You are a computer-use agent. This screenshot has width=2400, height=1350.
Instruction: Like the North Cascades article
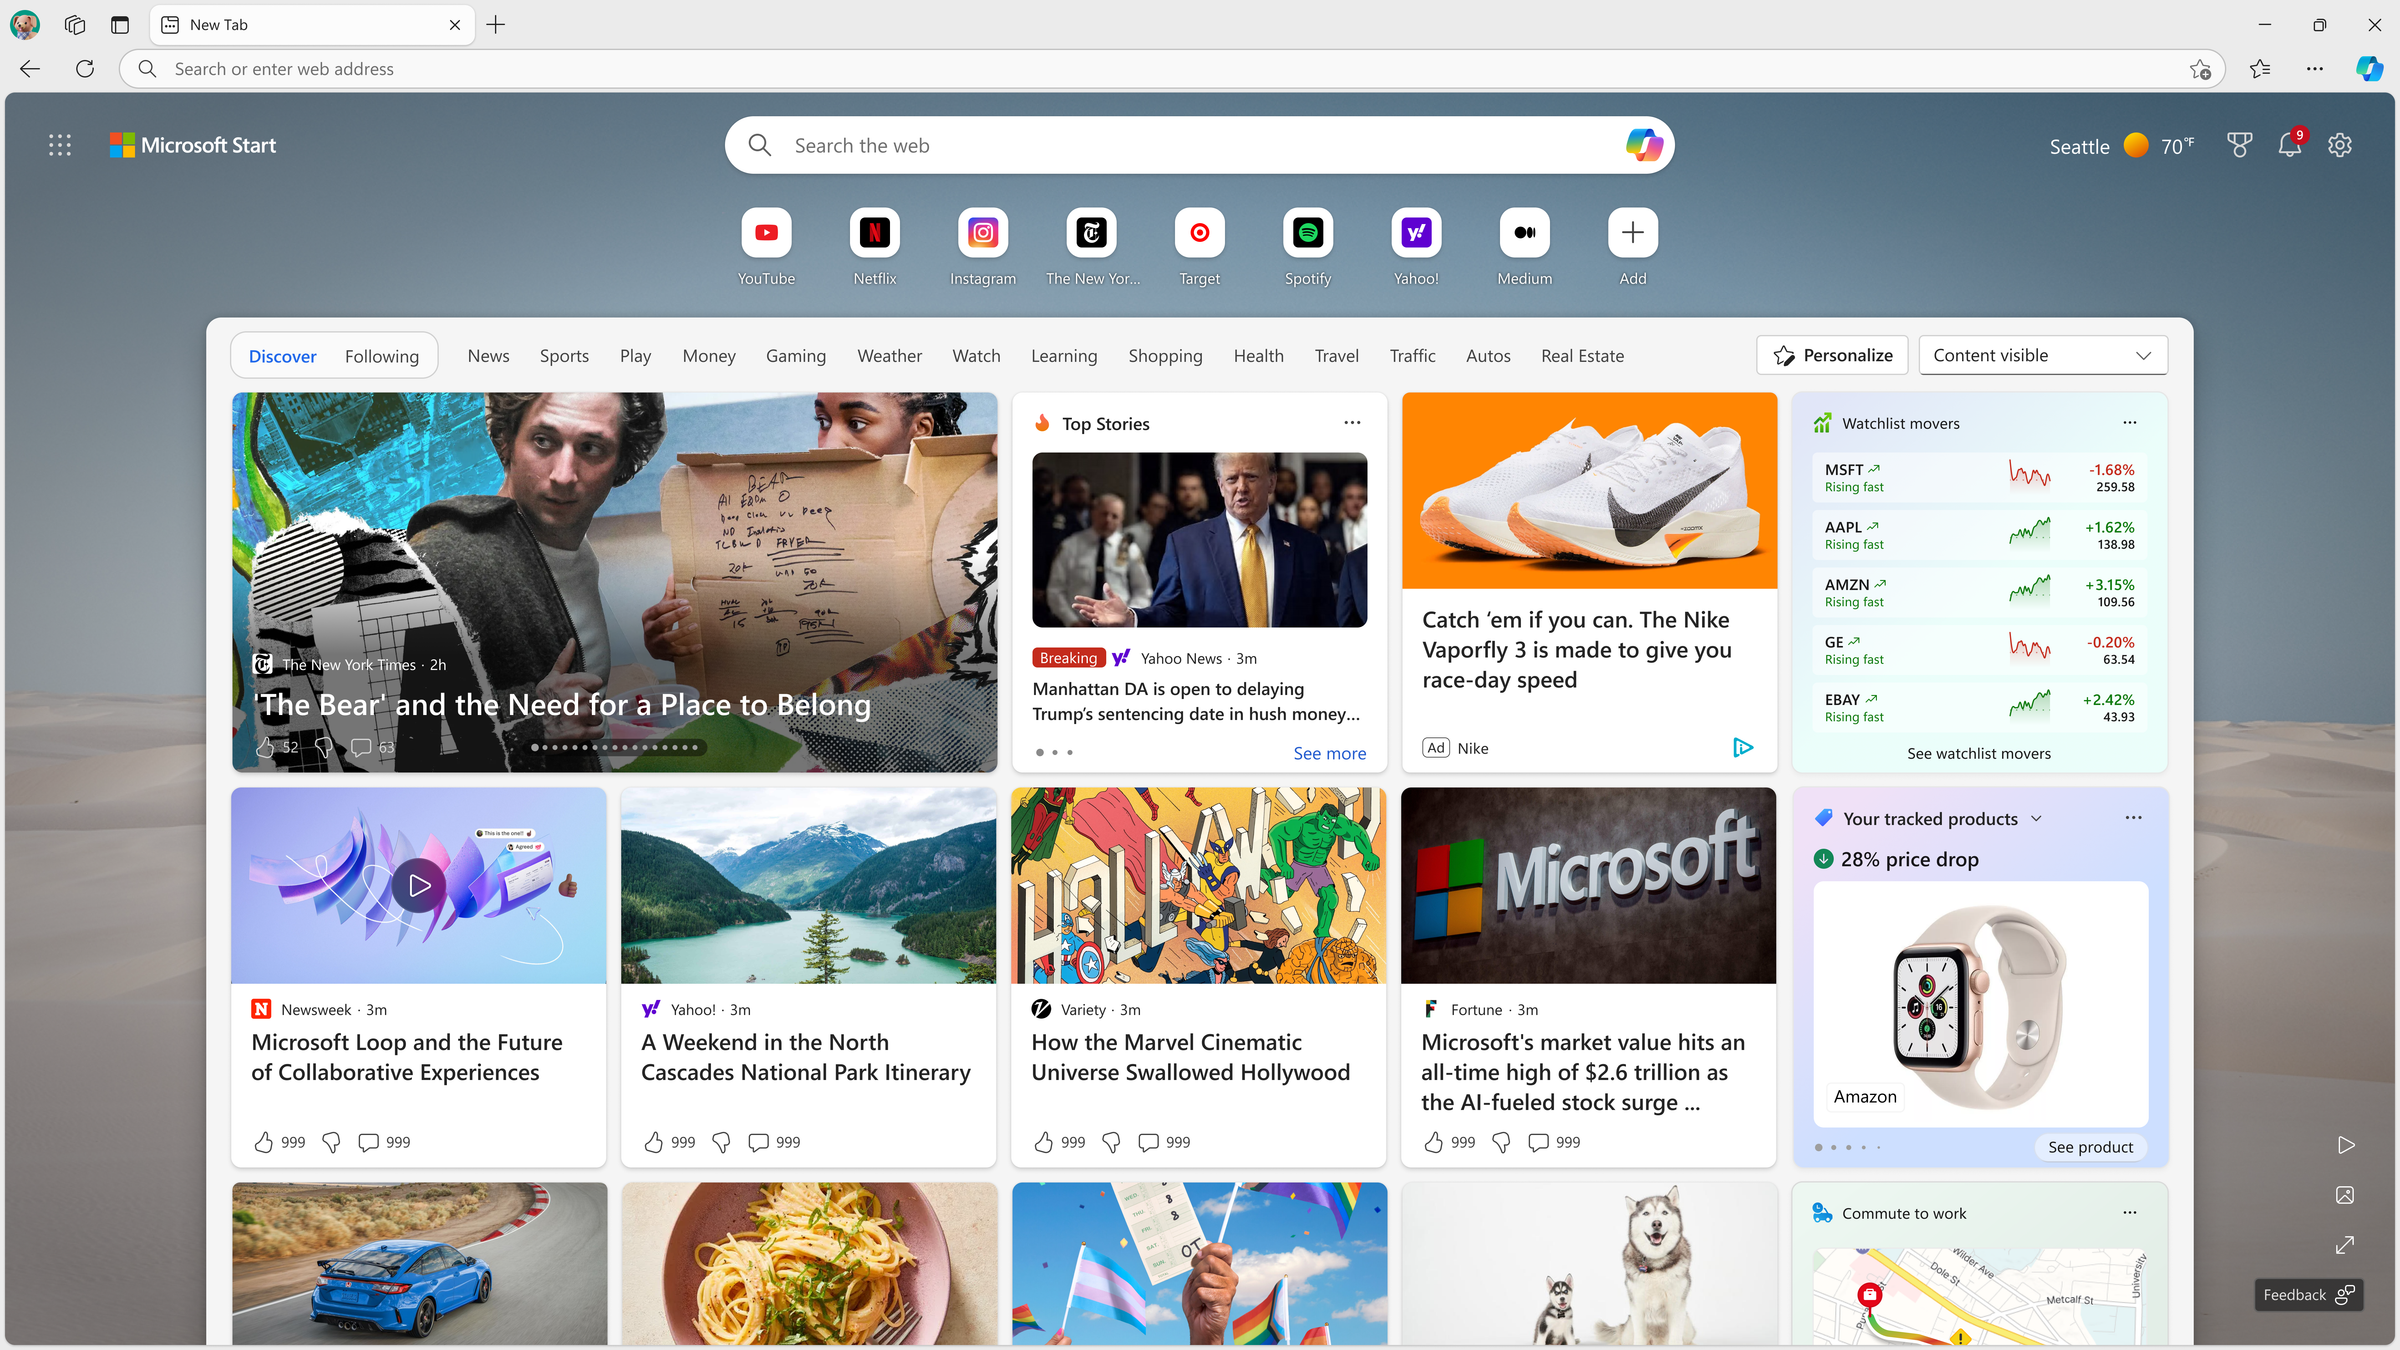(x=654, y=1142)
